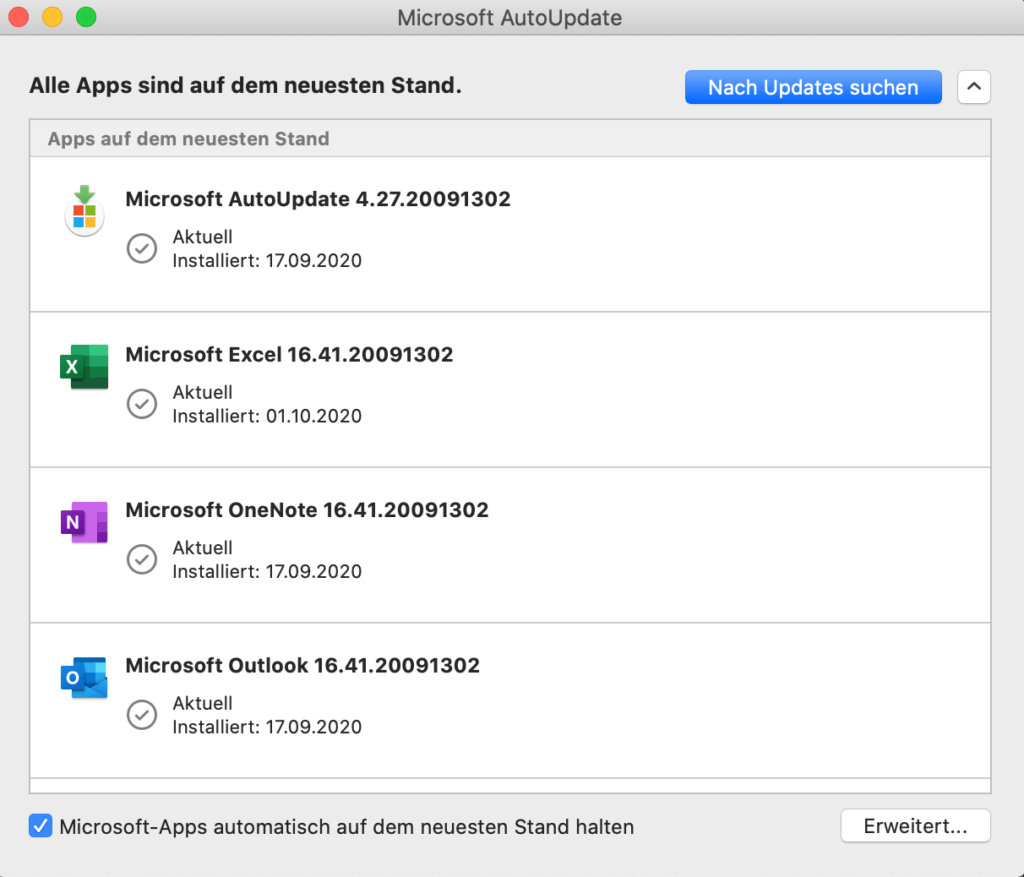Viewport: 1024px width, 877px height.
Task: Click the 'Apps auf dem neuesten Stand' header
Action: (x=187, y=139)
